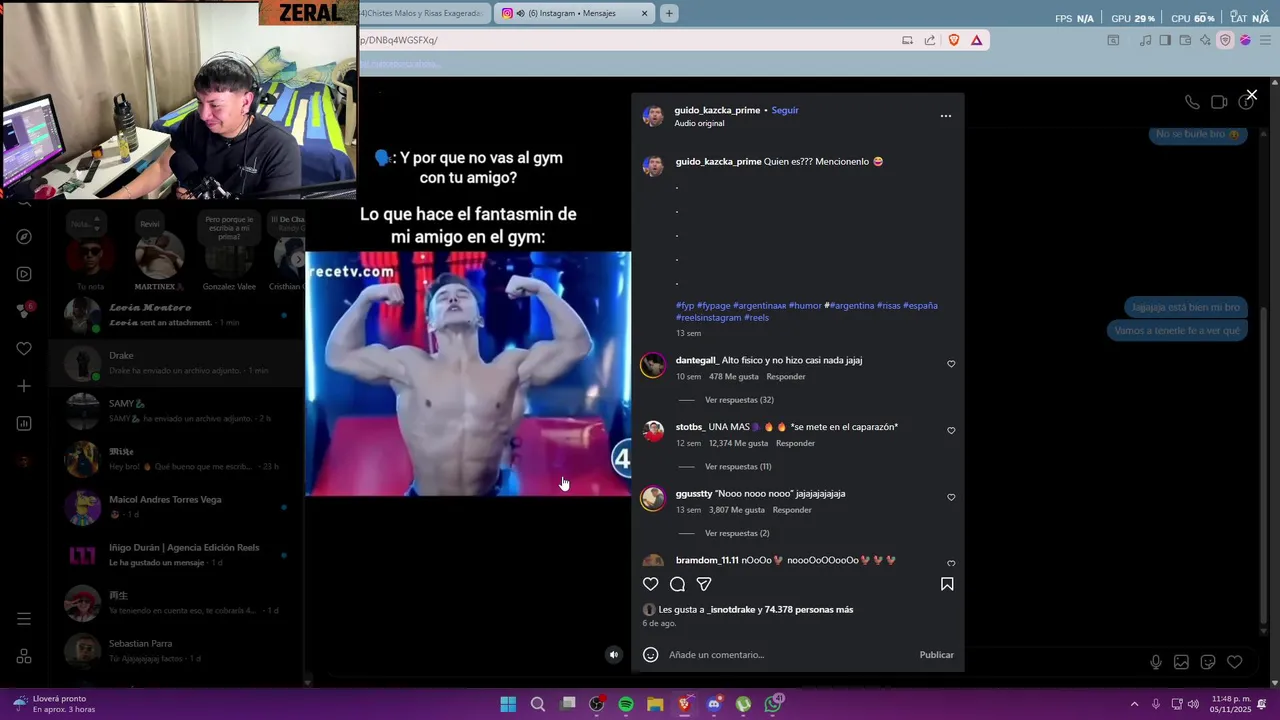
Task: Start an audio call with phone icon
Action: click(1192, 102)
